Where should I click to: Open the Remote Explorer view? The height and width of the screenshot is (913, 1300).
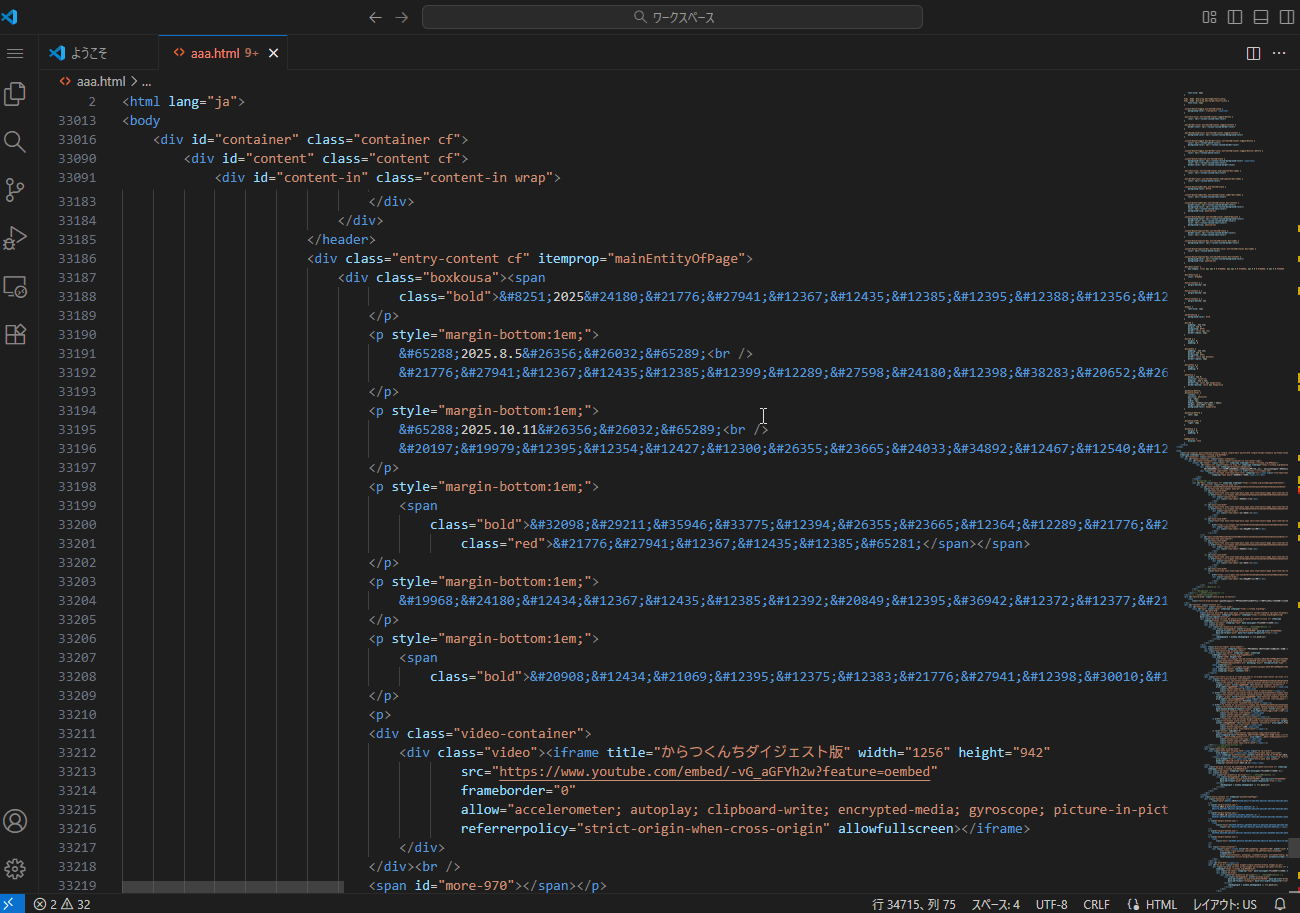click(x=15, y=287)
